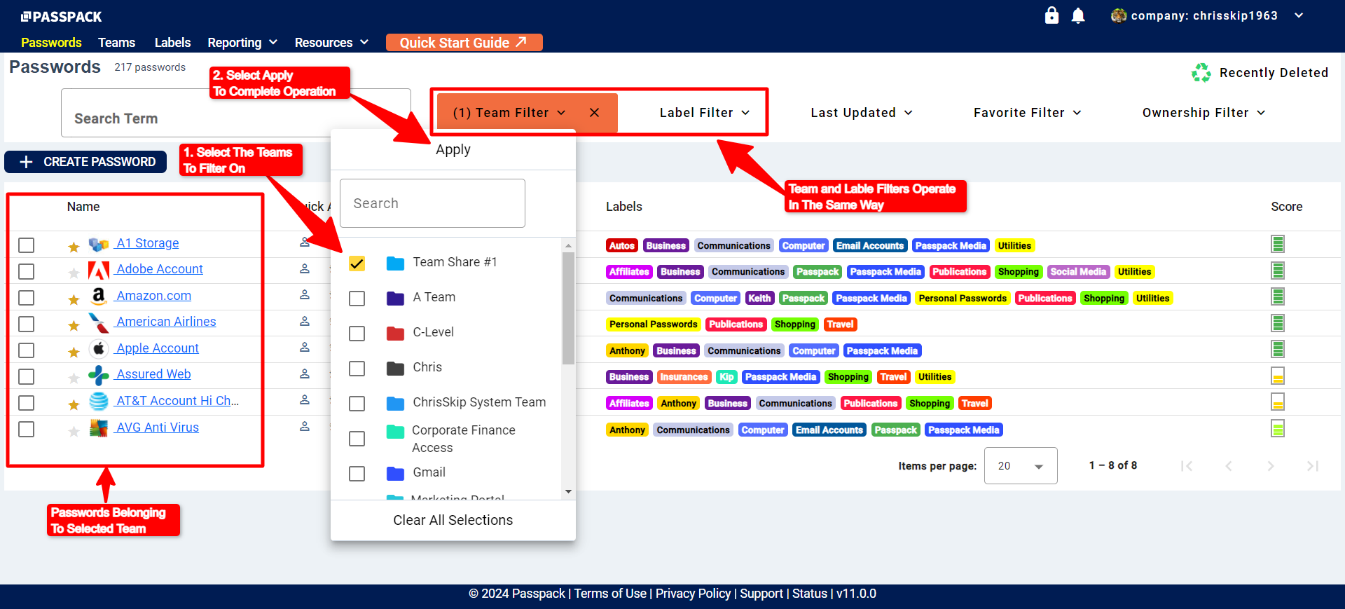The height and width of the screenshot is (609, 1345).
Task: Check the Chris team checkbox
Action: [357, 368]
